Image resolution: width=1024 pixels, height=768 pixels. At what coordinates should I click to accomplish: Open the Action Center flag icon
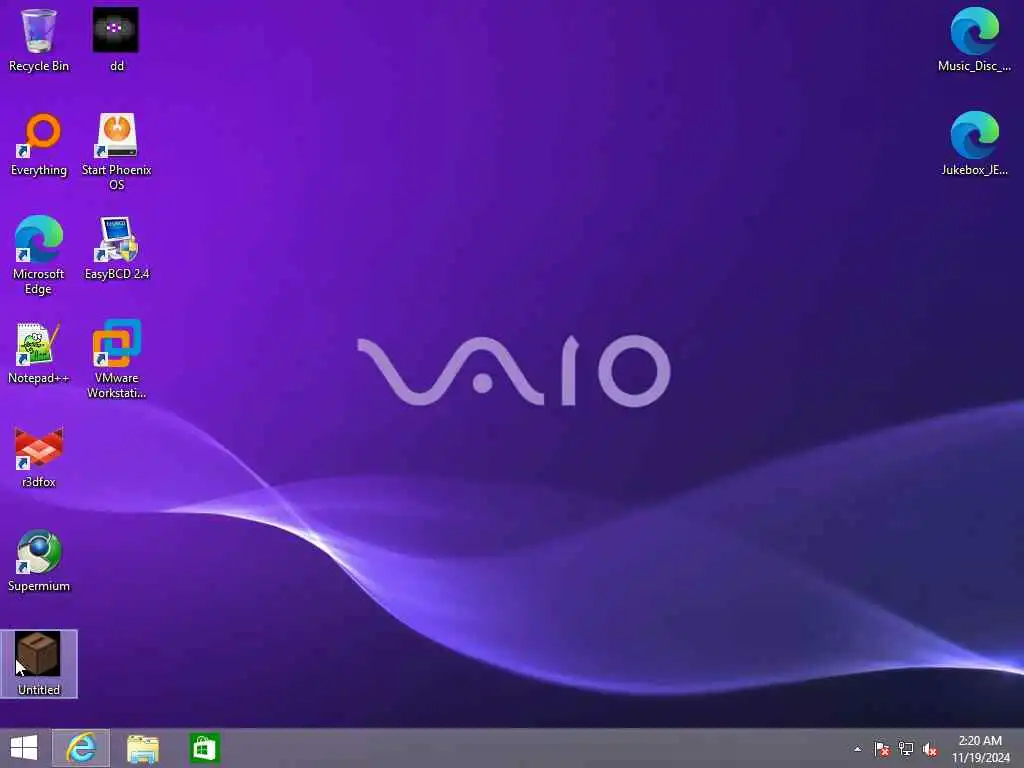[x=882, y=749]
